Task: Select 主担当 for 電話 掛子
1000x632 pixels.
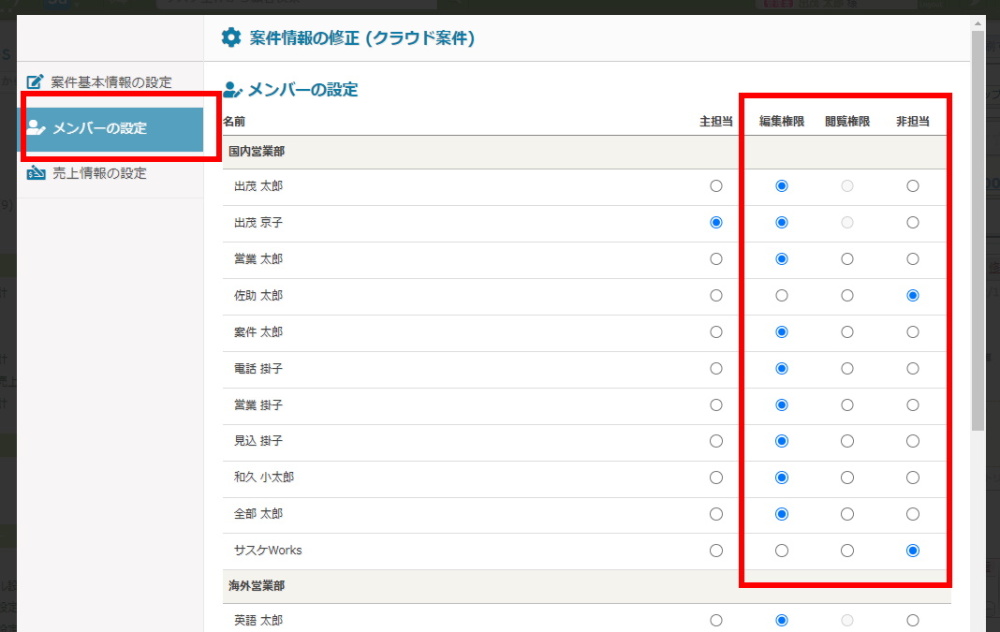Action: point(716,368)
